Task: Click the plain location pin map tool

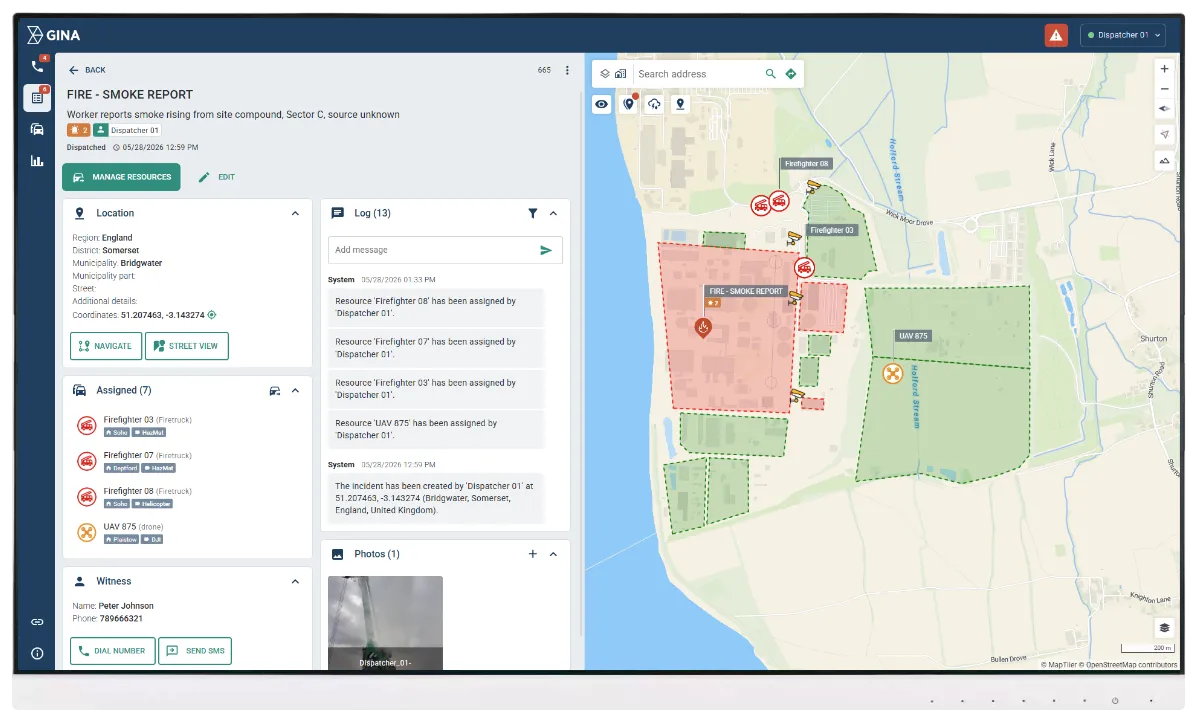Action: point(681,104)
